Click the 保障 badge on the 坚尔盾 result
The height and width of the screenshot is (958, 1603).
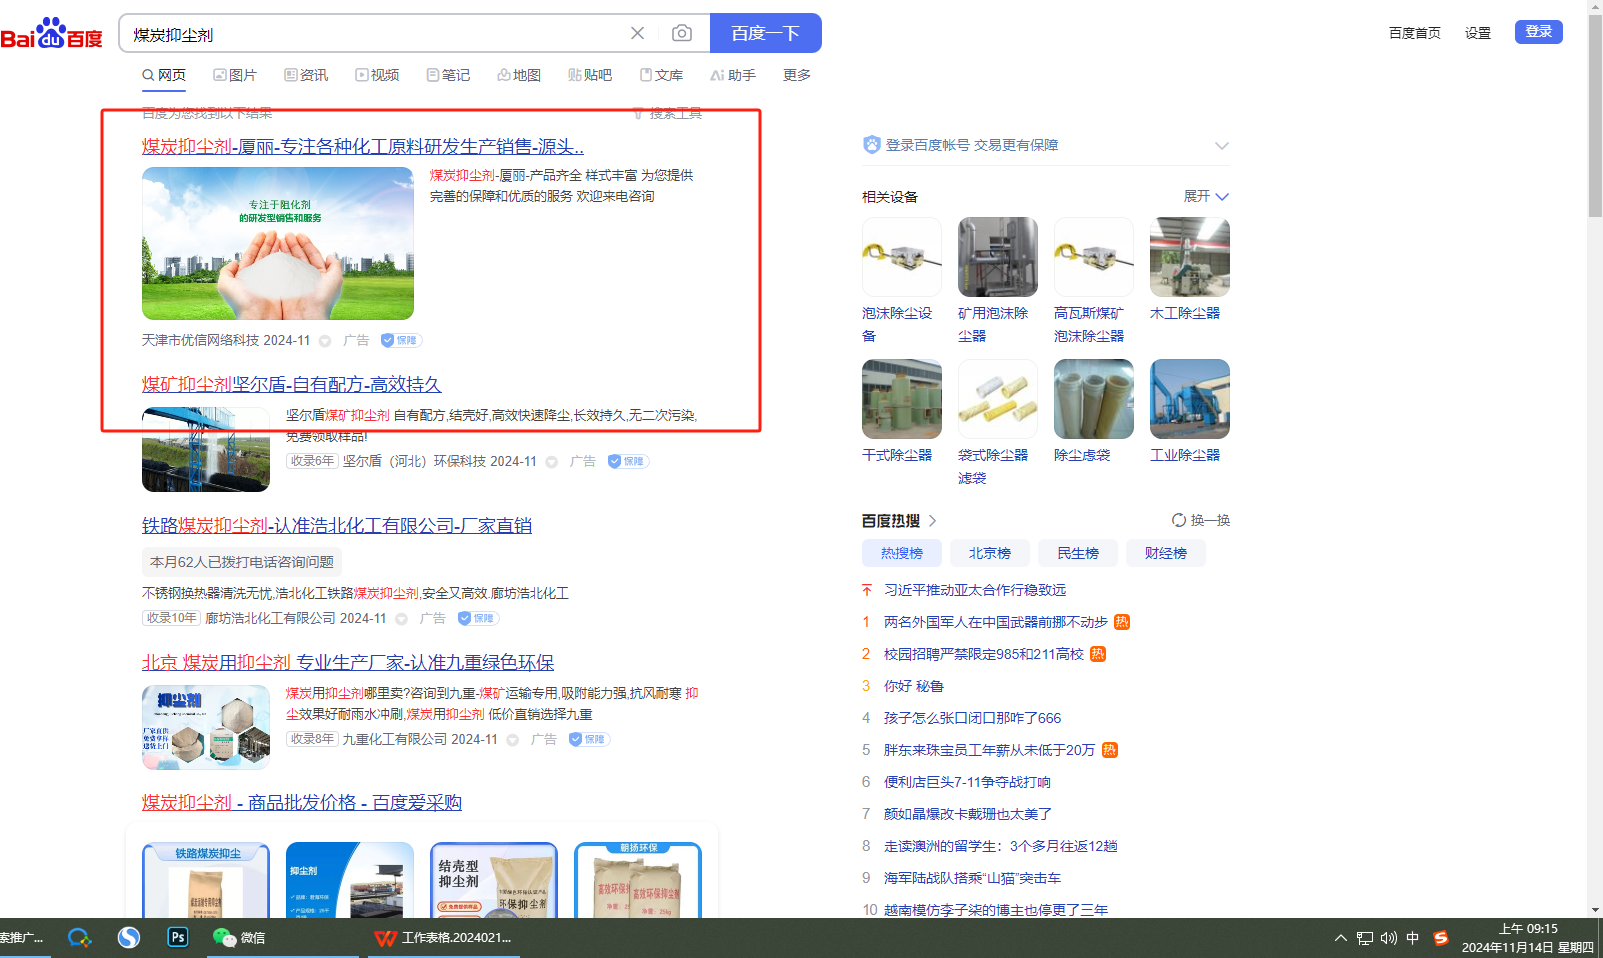pos(628,461)
